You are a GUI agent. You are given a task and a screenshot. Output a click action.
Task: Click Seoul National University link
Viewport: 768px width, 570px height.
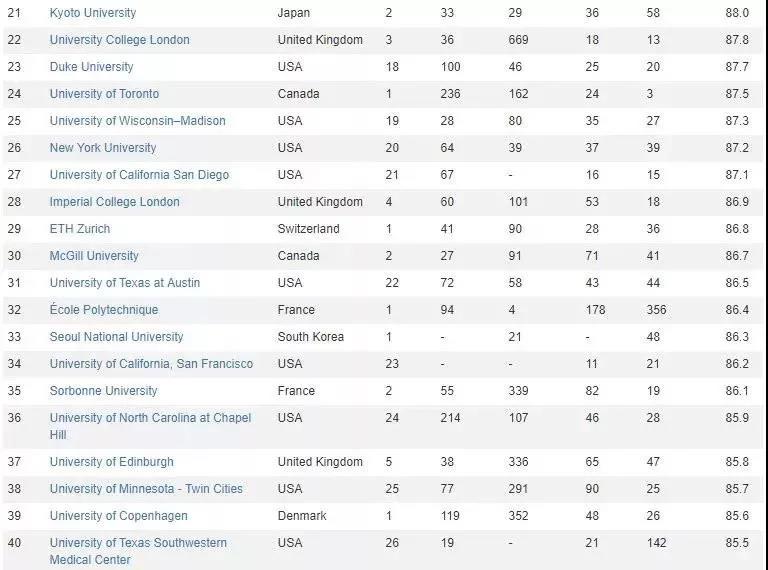click(117, 337)
